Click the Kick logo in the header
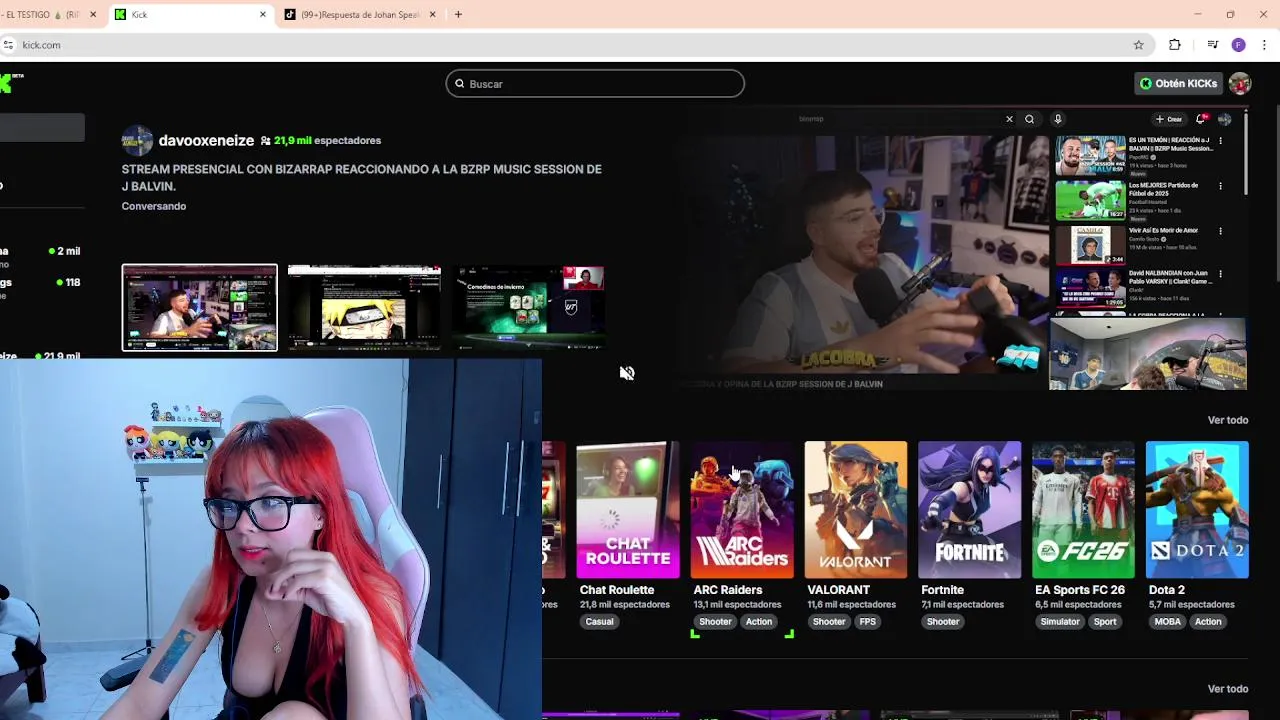This screenshot has height=720, width=1280. [x=9, y=82]
